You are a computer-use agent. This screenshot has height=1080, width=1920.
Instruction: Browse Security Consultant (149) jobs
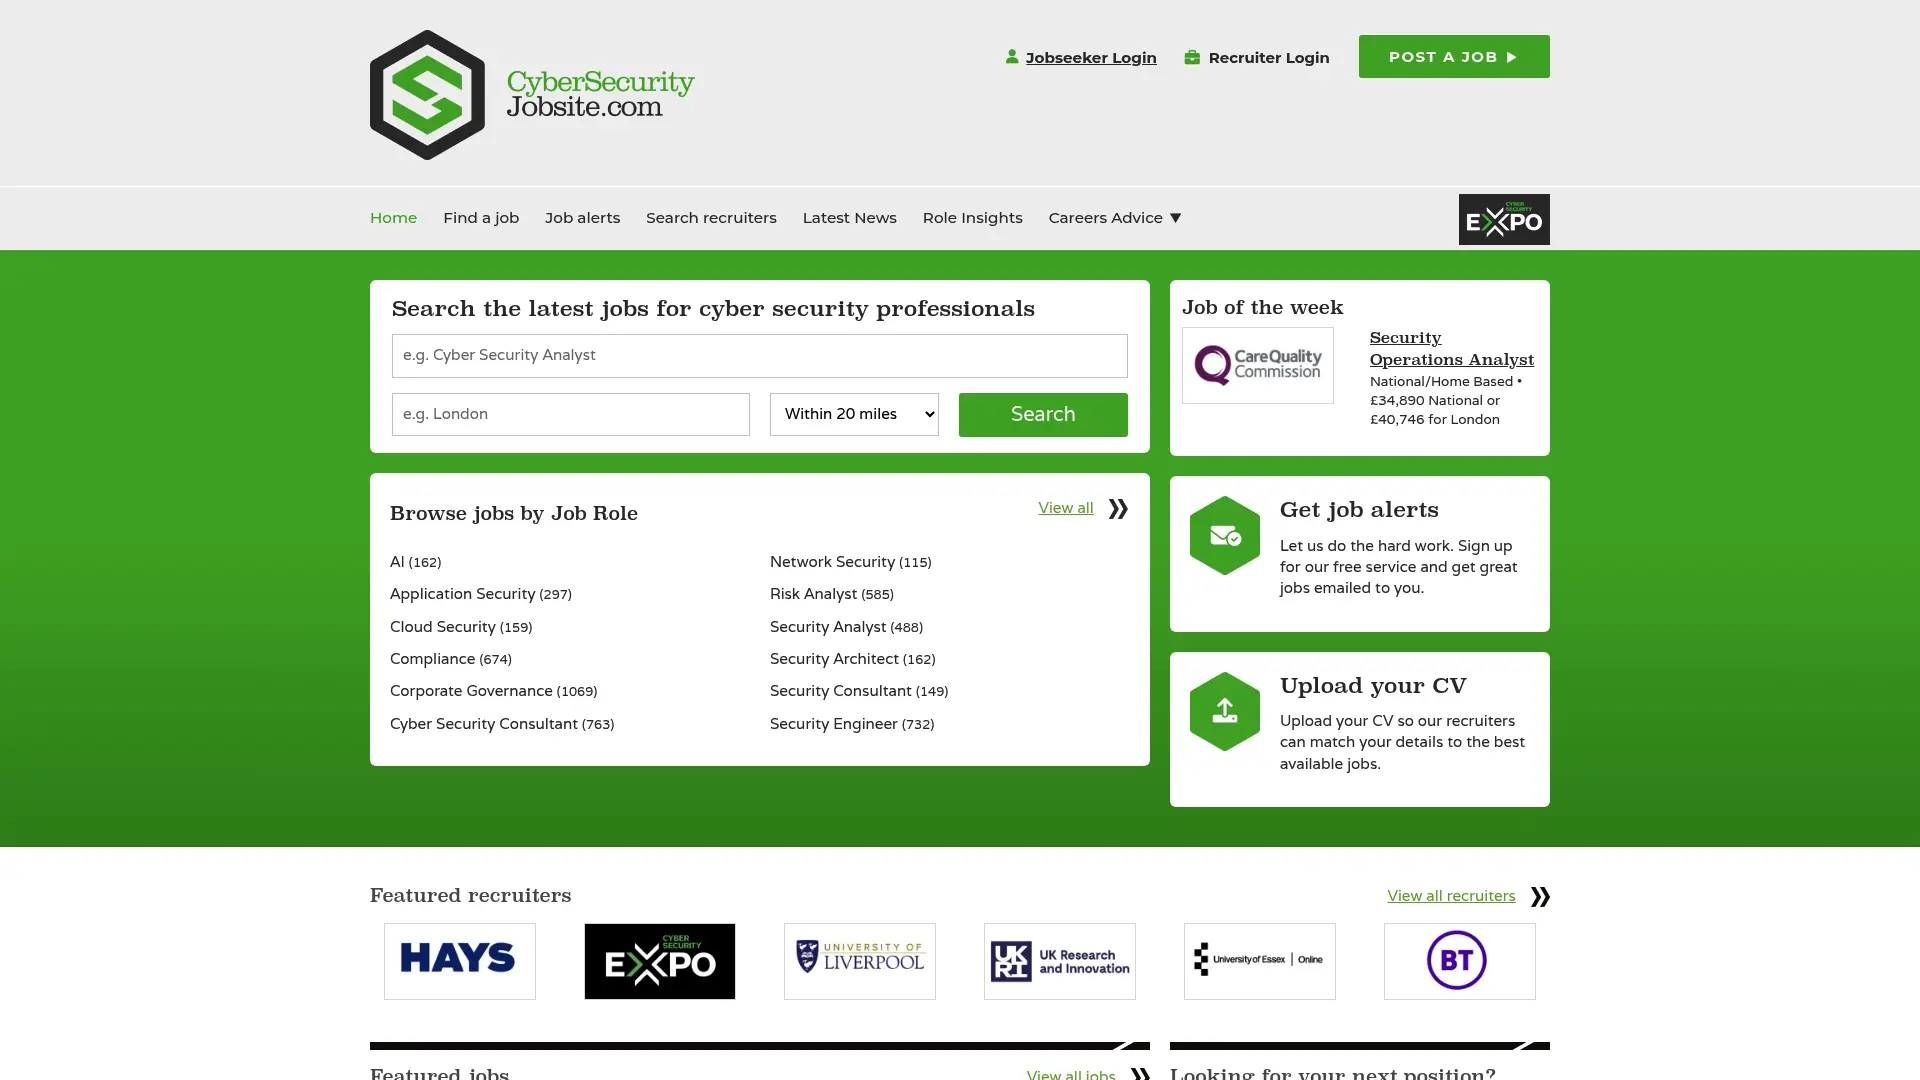point(859,691)
